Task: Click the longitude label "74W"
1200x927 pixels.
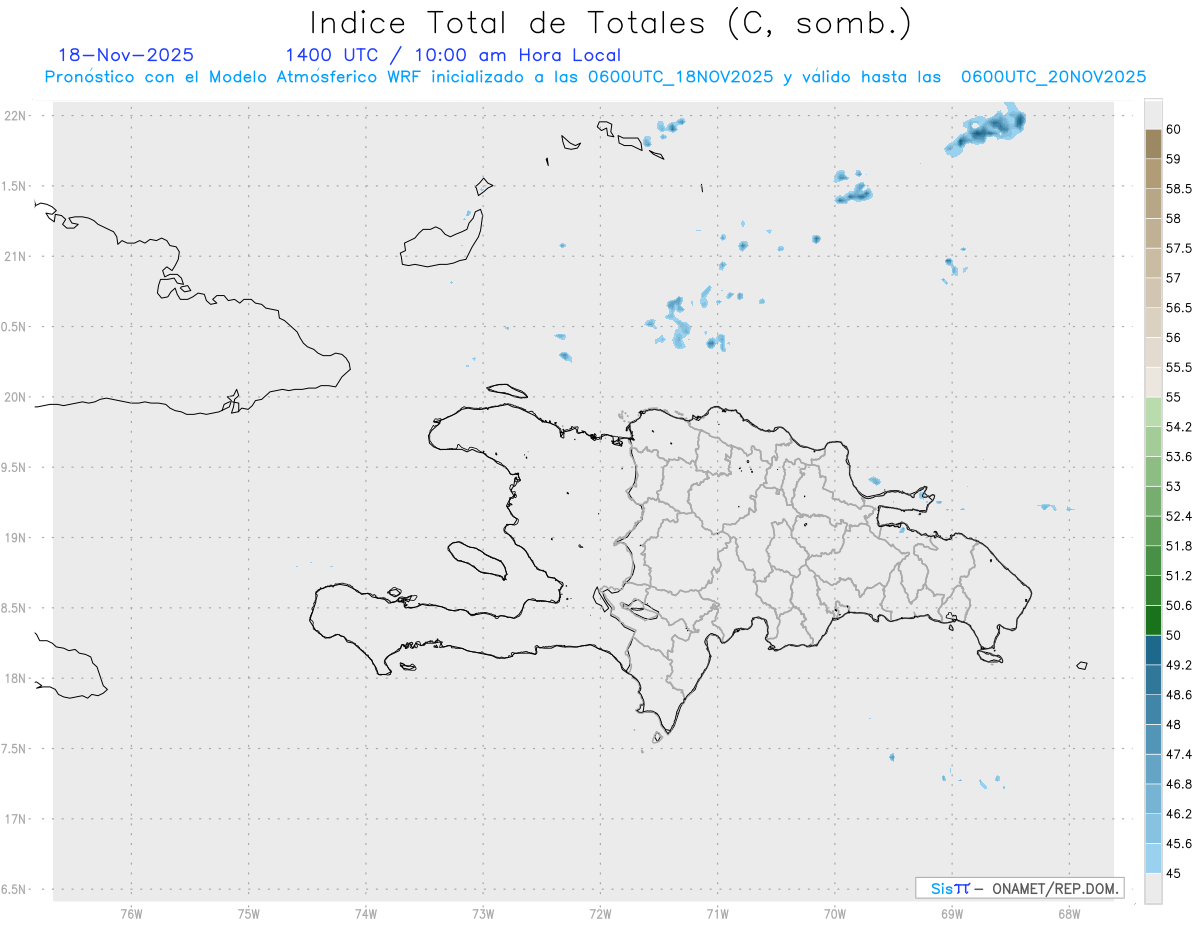Action: tap(366, 912)
